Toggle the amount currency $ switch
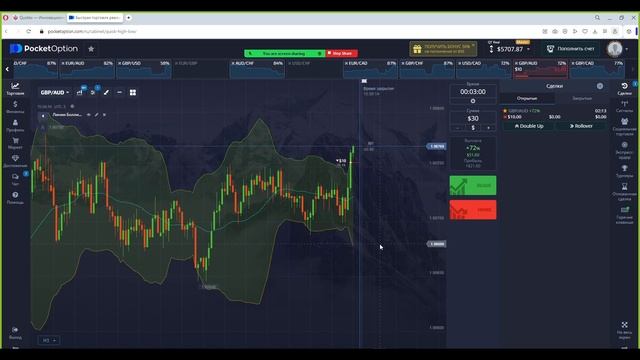Image resolution: width=640 pixels, height=360 pixels. coord(473,128)
